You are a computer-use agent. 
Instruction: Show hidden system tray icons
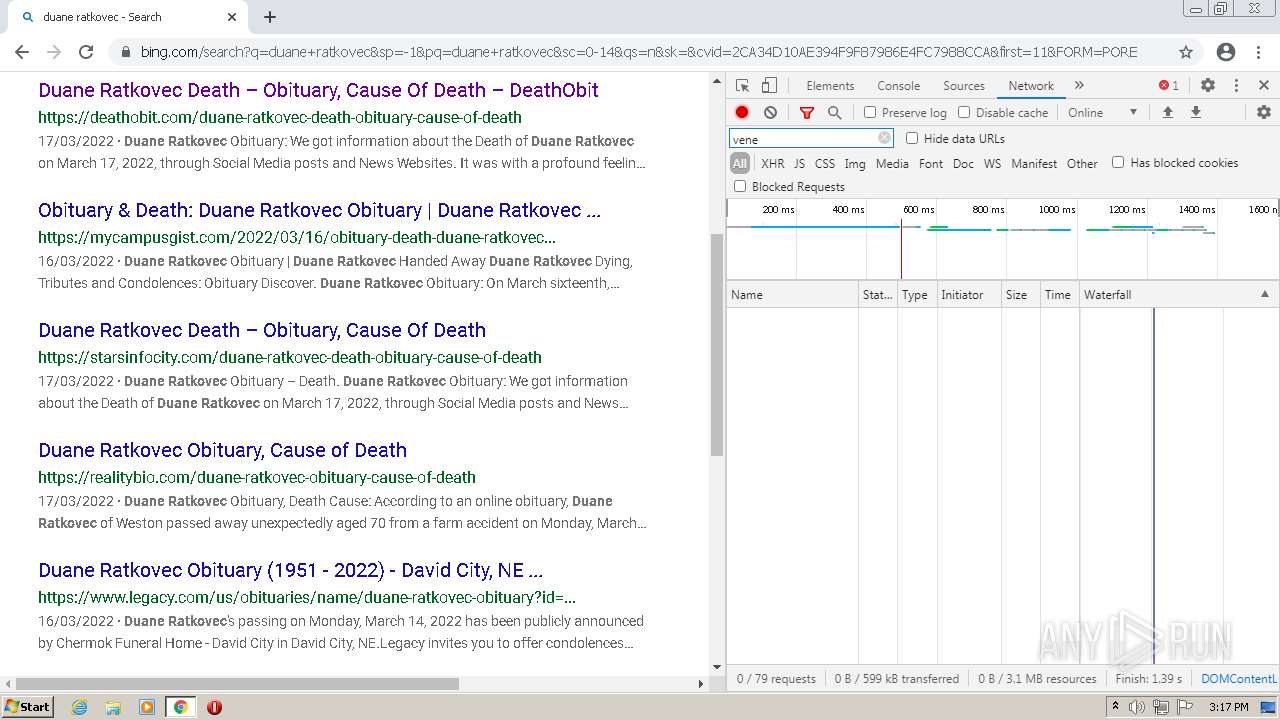pyautogui.click(x=1115, y=707)
